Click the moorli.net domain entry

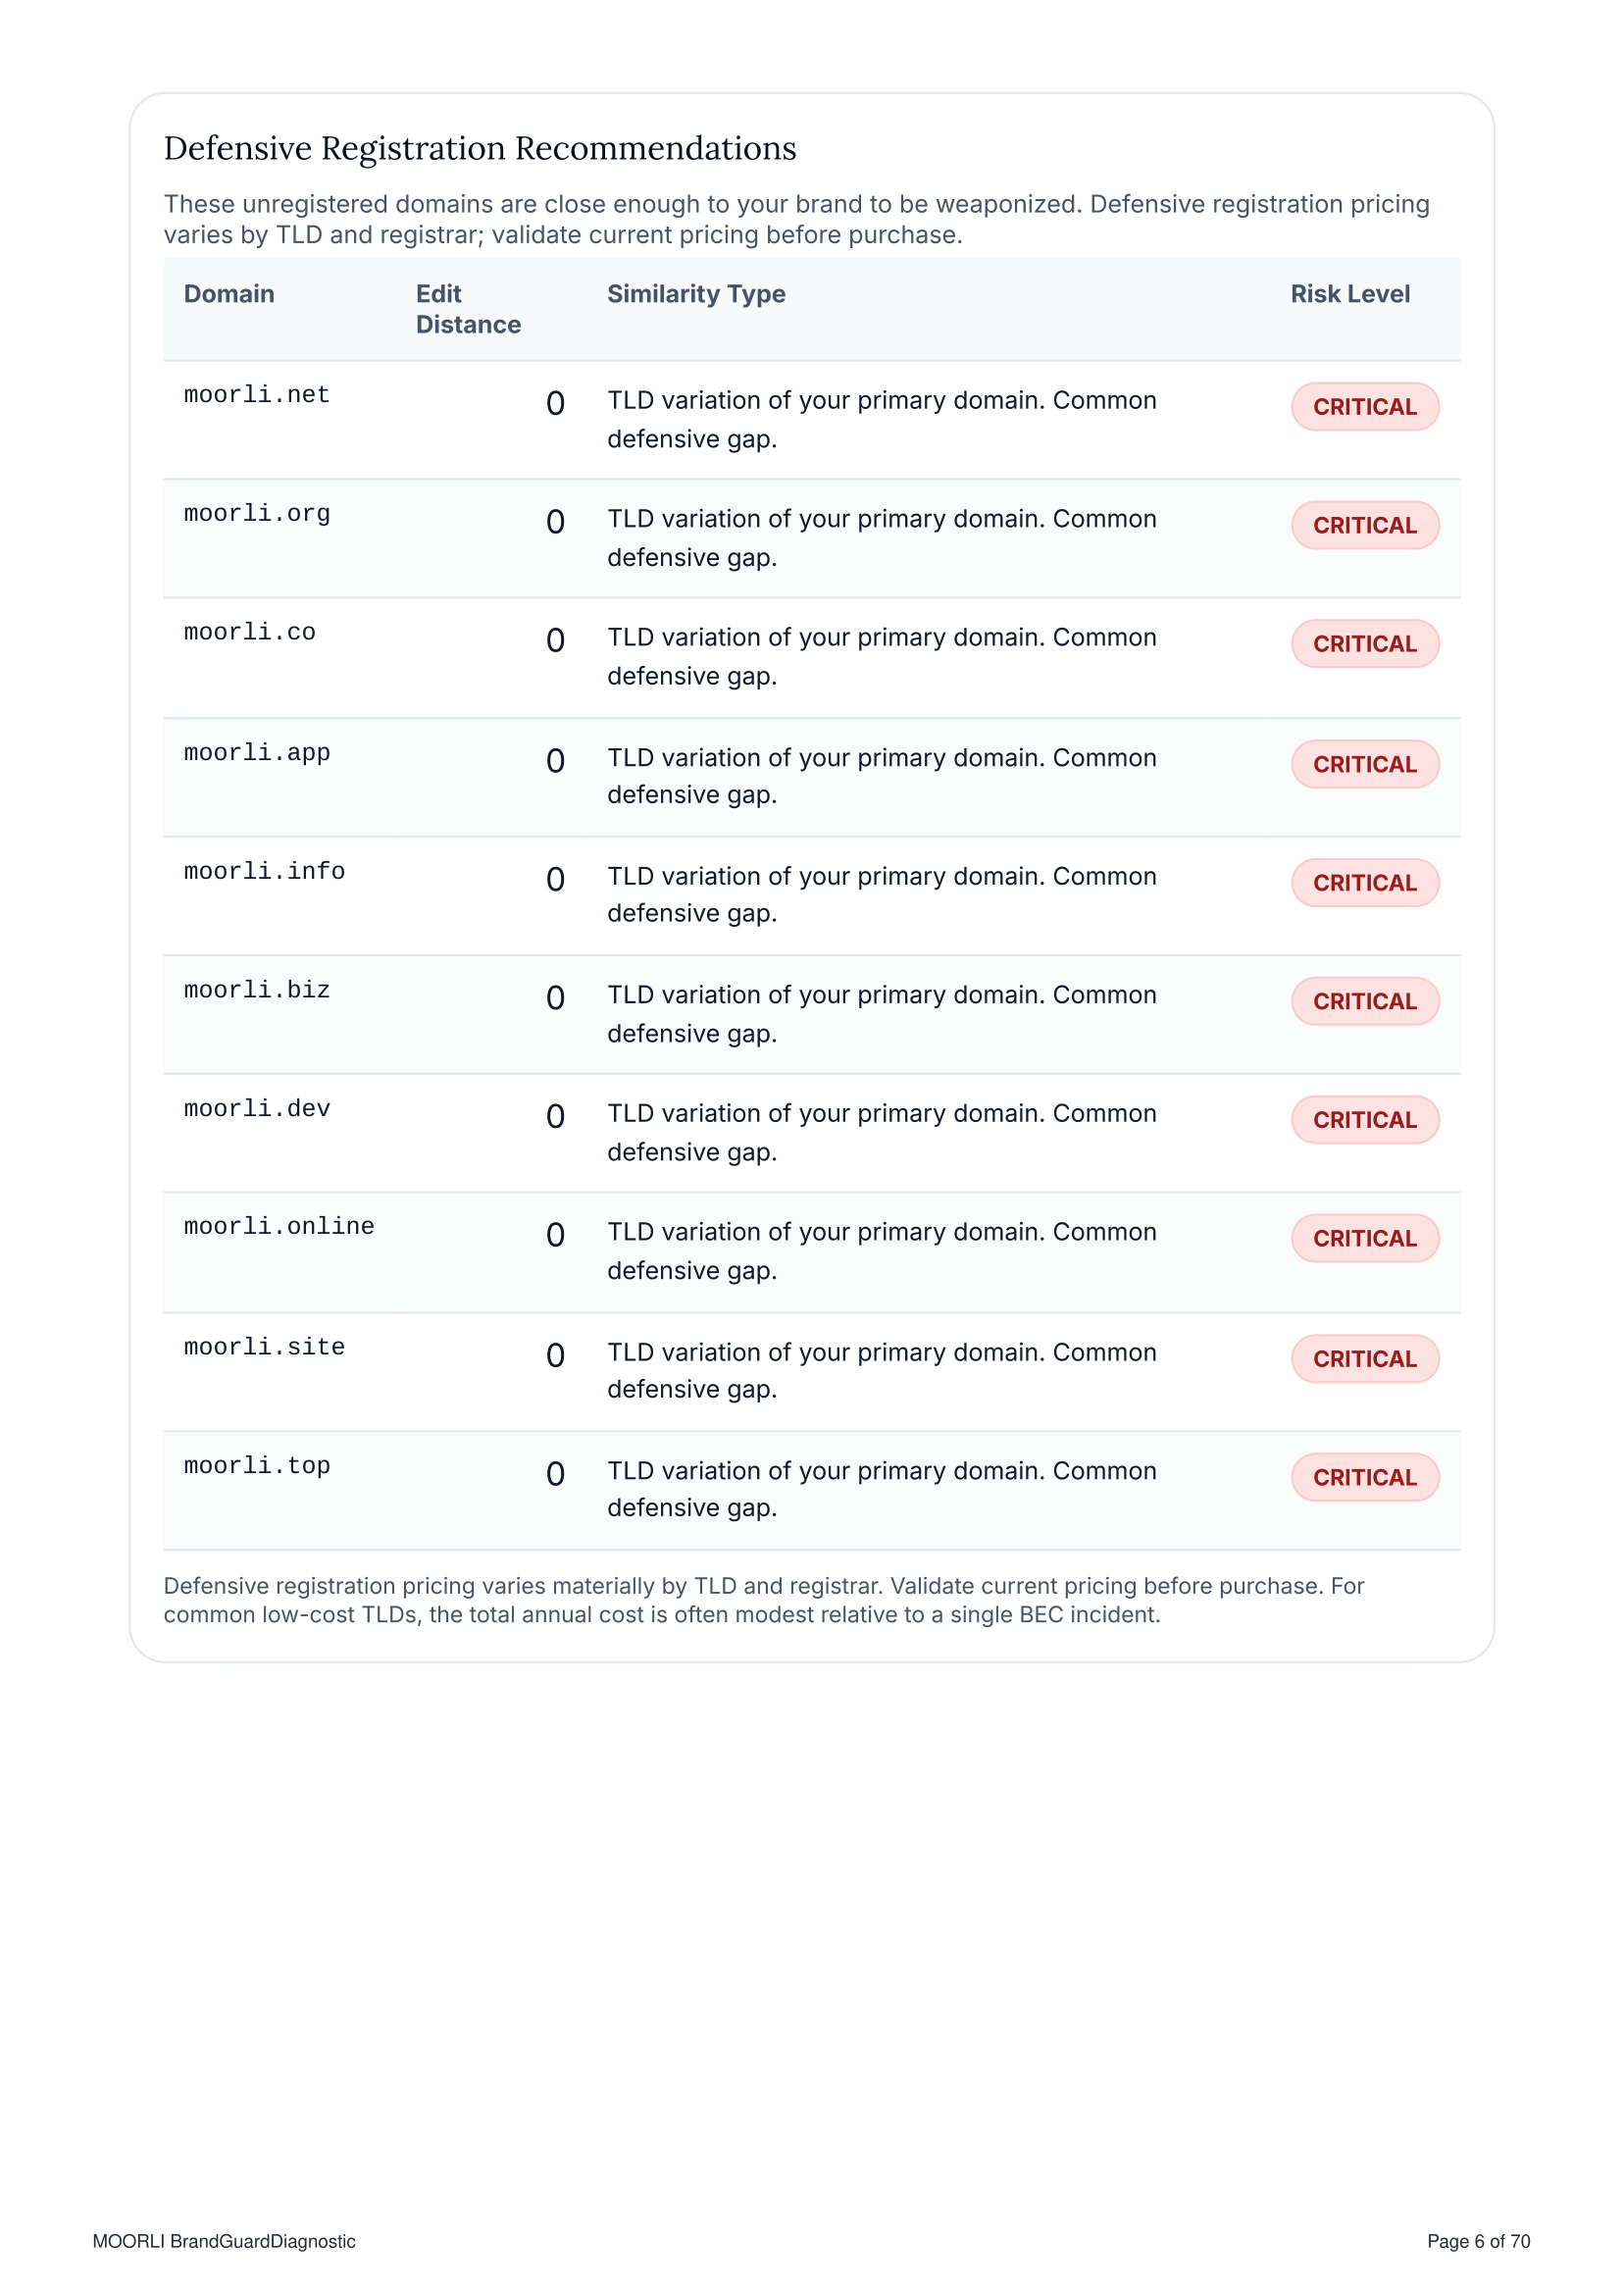pos(257,395)
